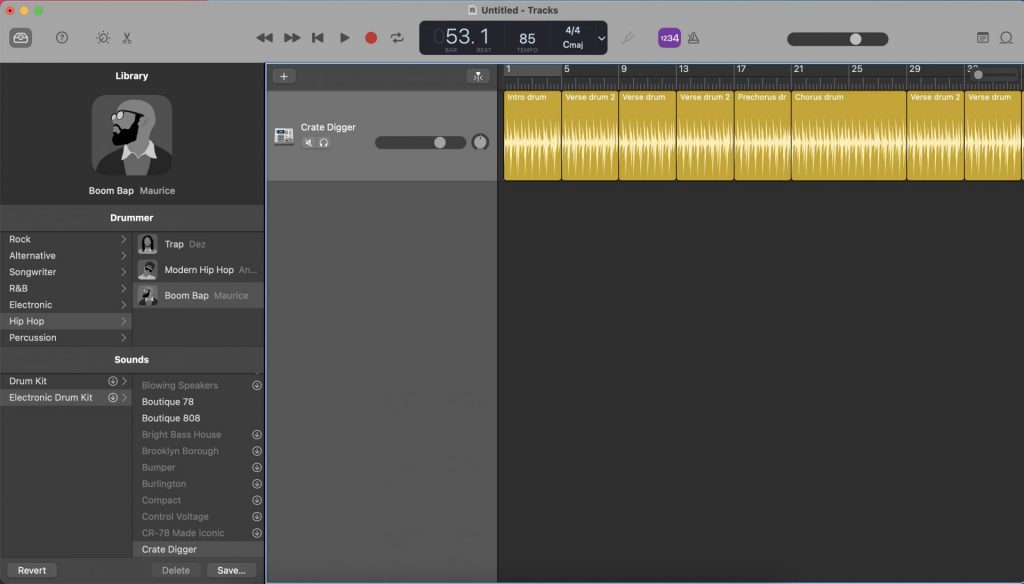1024x584 pixels.
Task: Toggle the 1234 Count-in button
Action: click(x=669, y=38)
